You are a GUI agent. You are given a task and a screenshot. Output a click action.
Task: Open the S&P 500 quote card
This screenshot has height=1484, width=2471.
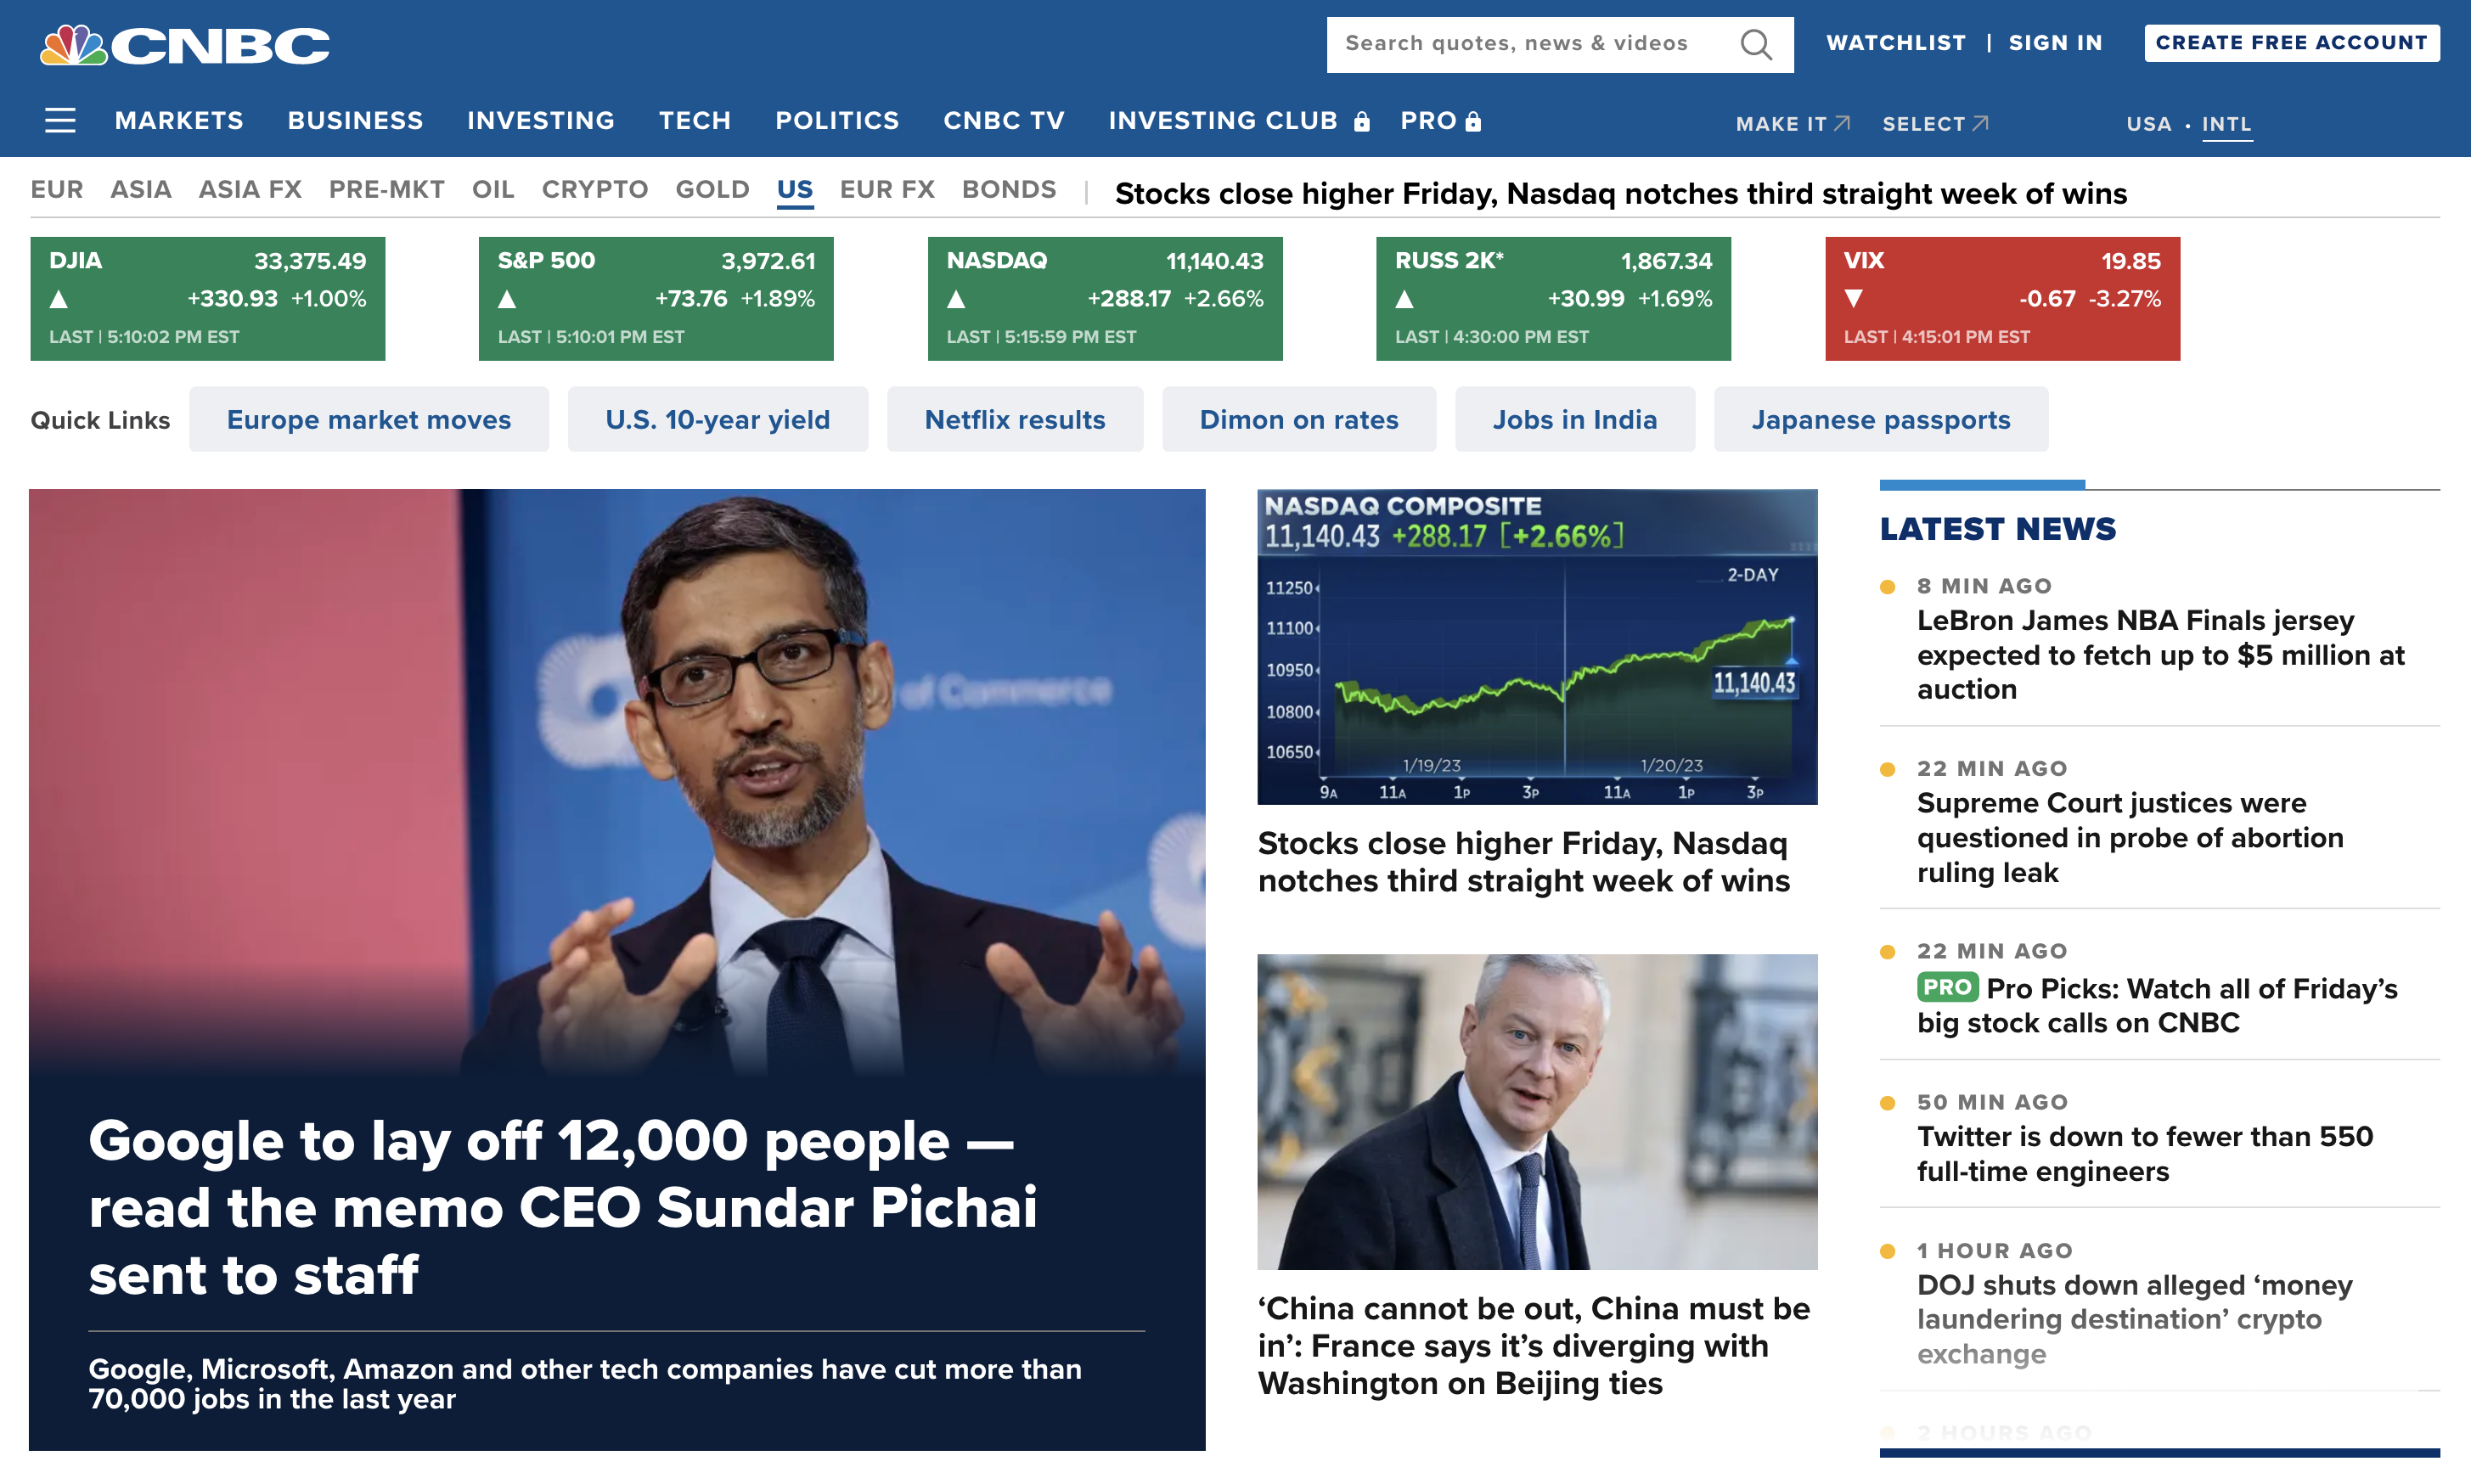656,298
